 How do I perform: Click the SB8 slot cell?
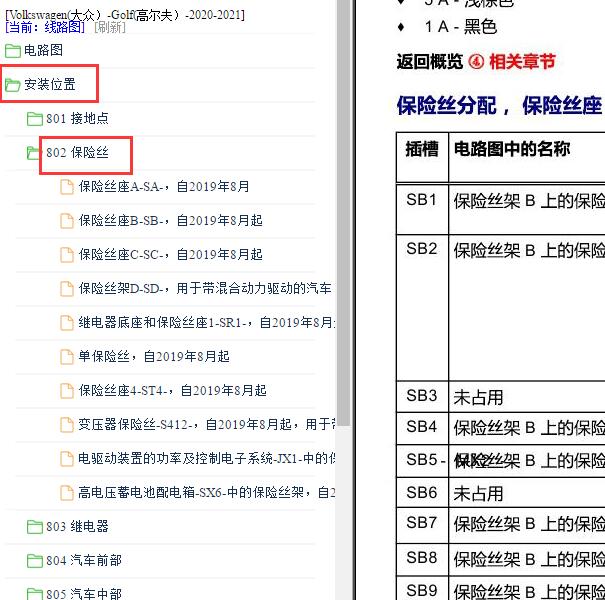422,559
